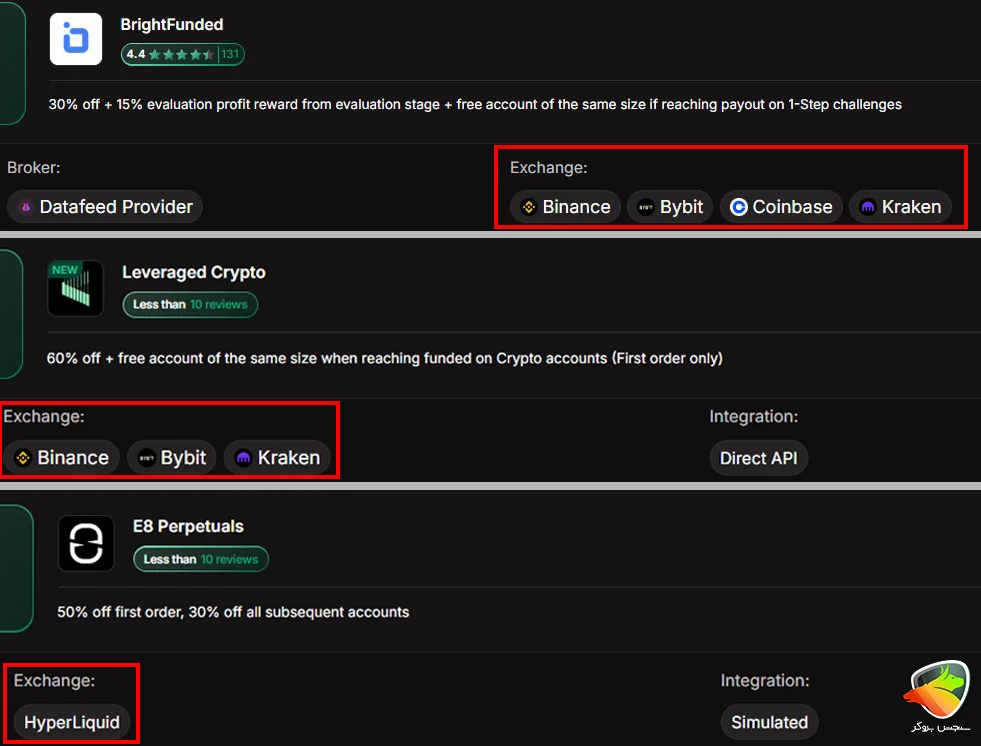This screenshot has height=746, width=981.
Task: Select the Binance chip under BrightFunded
Action: coord(565,207)
